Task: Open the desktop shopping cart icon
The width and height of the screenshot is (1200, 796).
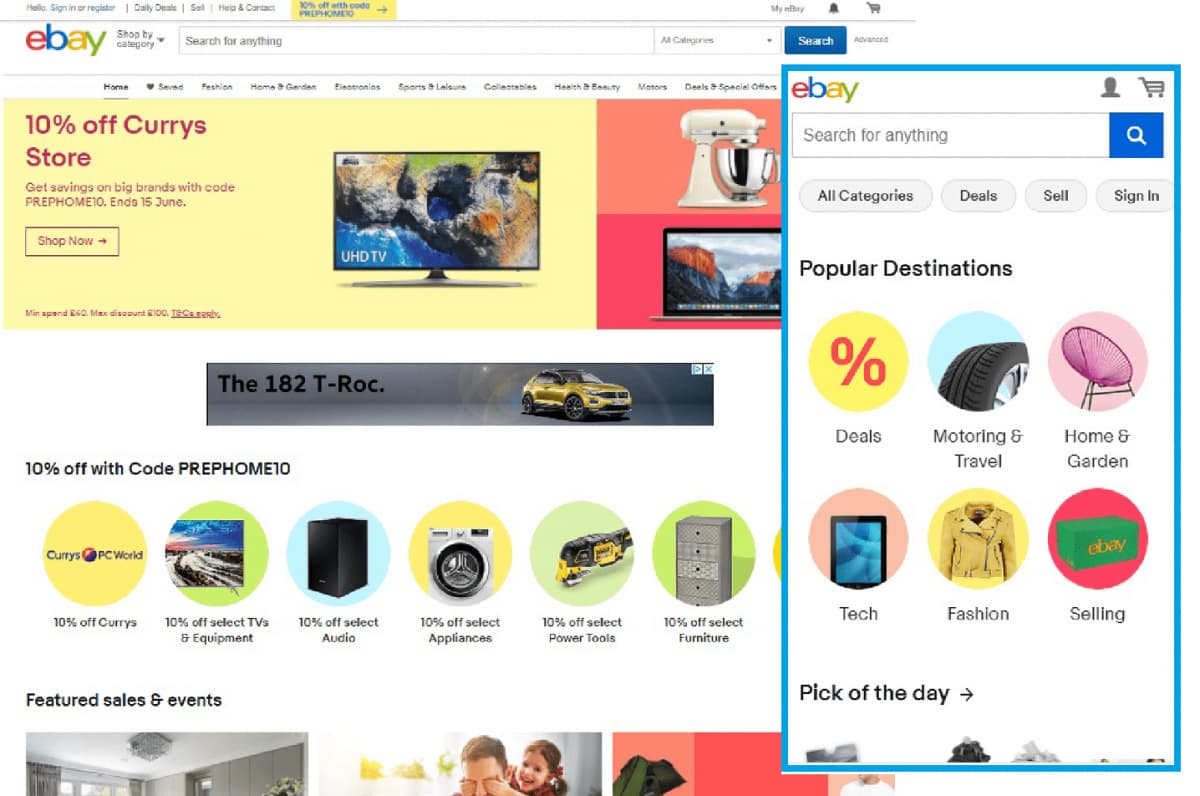Action: 873,8
